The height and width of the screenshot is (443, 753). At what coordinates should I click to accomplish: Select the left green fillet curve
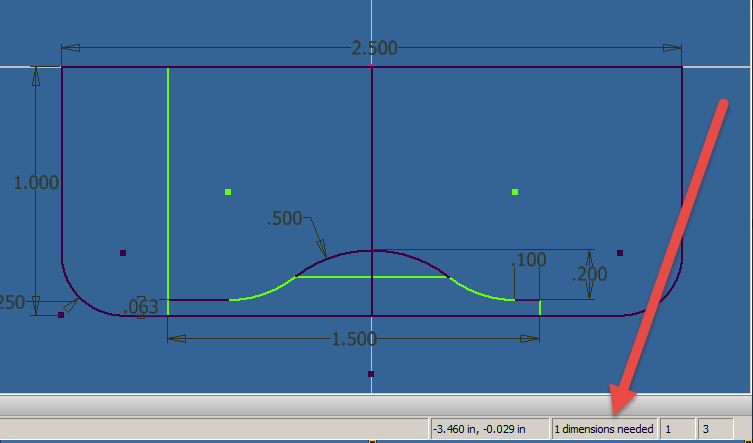[263, 292]
